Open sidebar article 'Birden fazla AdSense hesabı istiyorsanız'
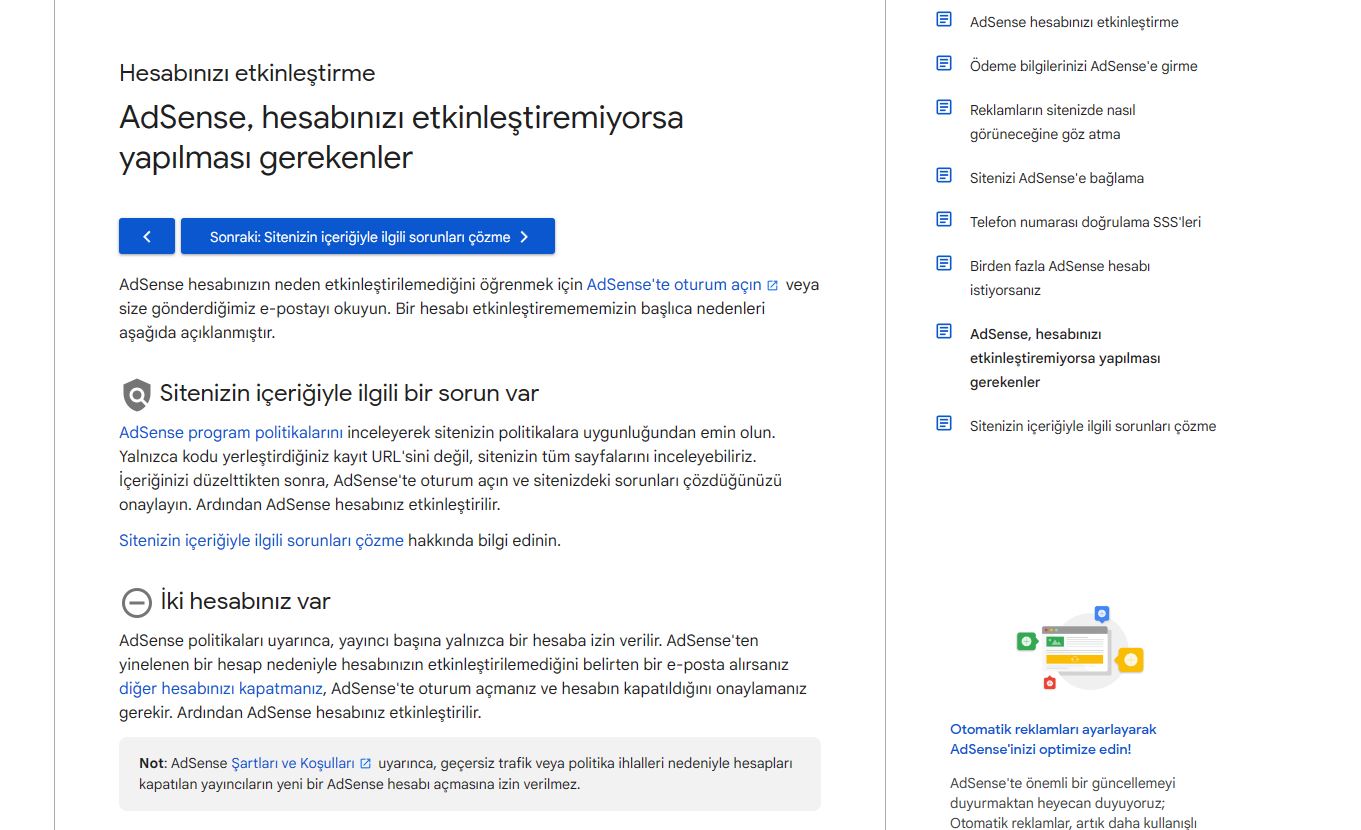 pos(1060,278)
